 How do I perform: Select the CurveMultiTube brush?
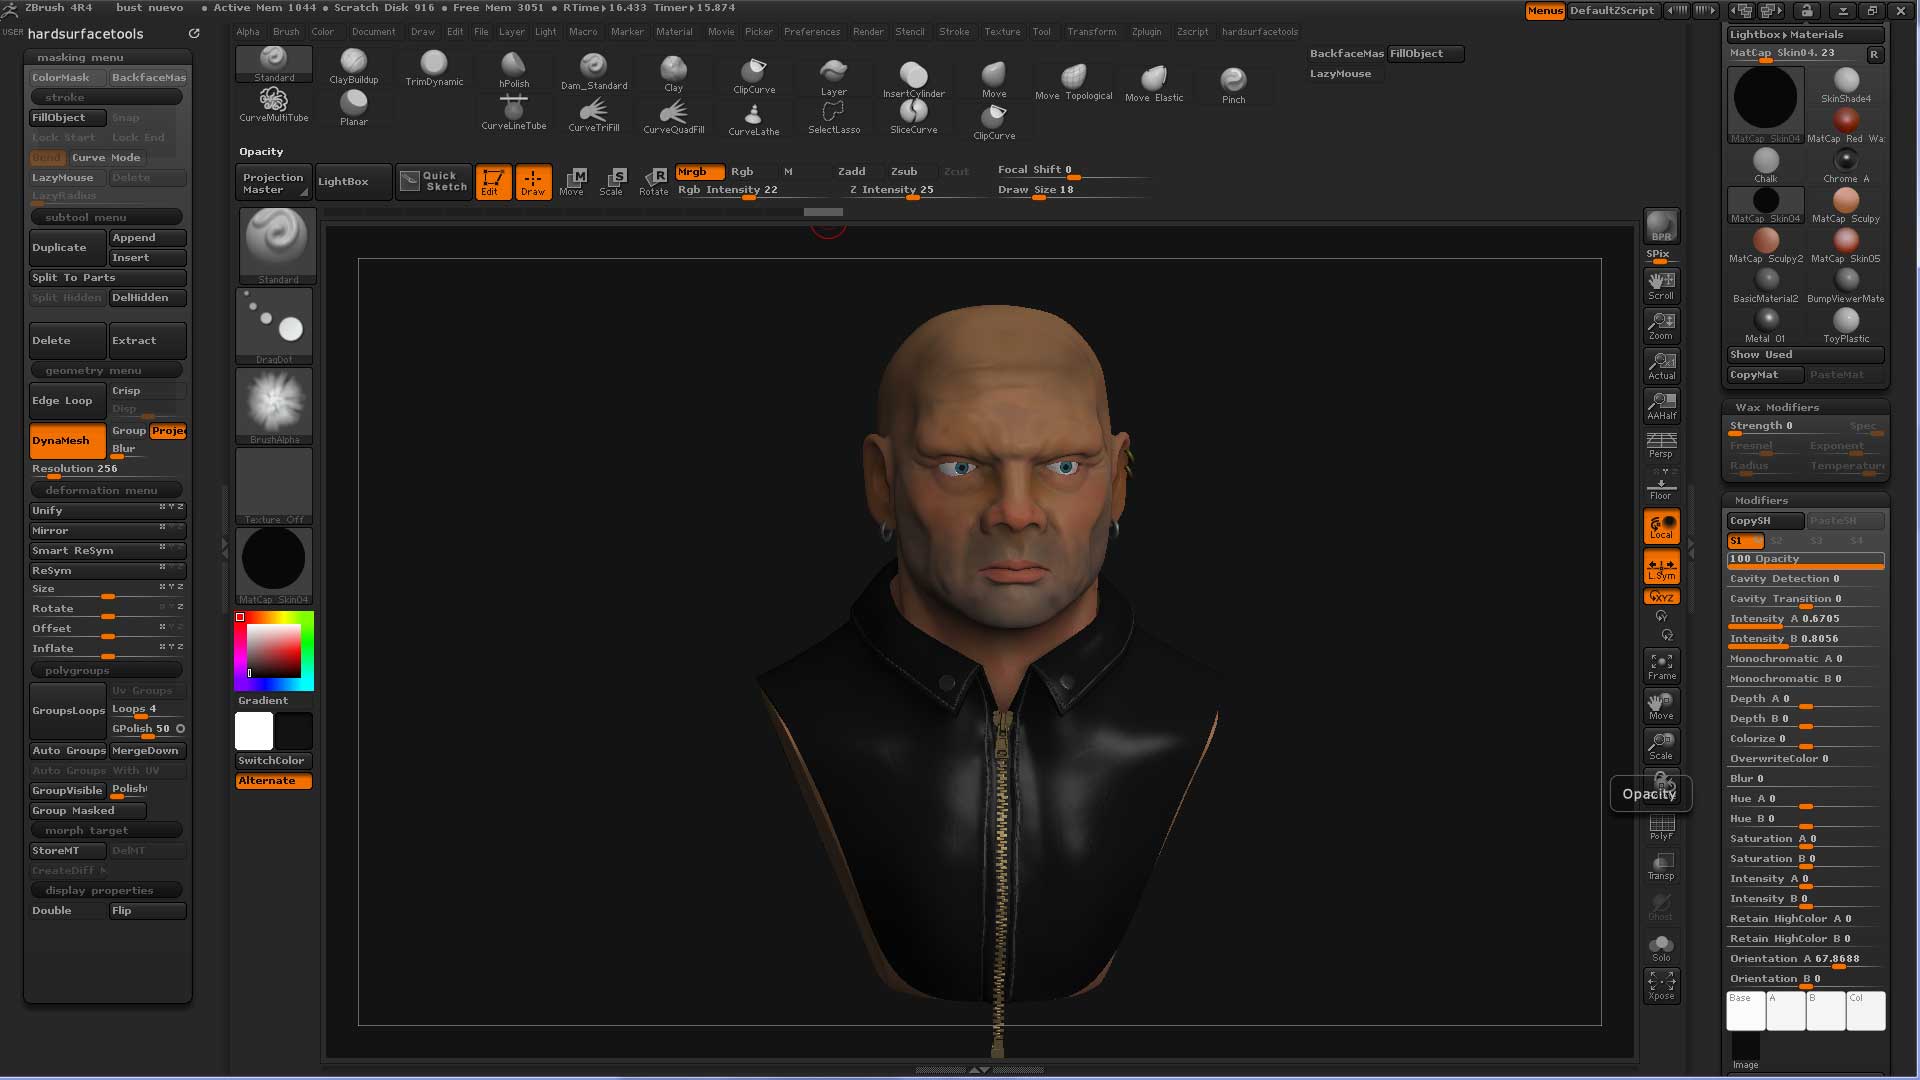(274, 104)
